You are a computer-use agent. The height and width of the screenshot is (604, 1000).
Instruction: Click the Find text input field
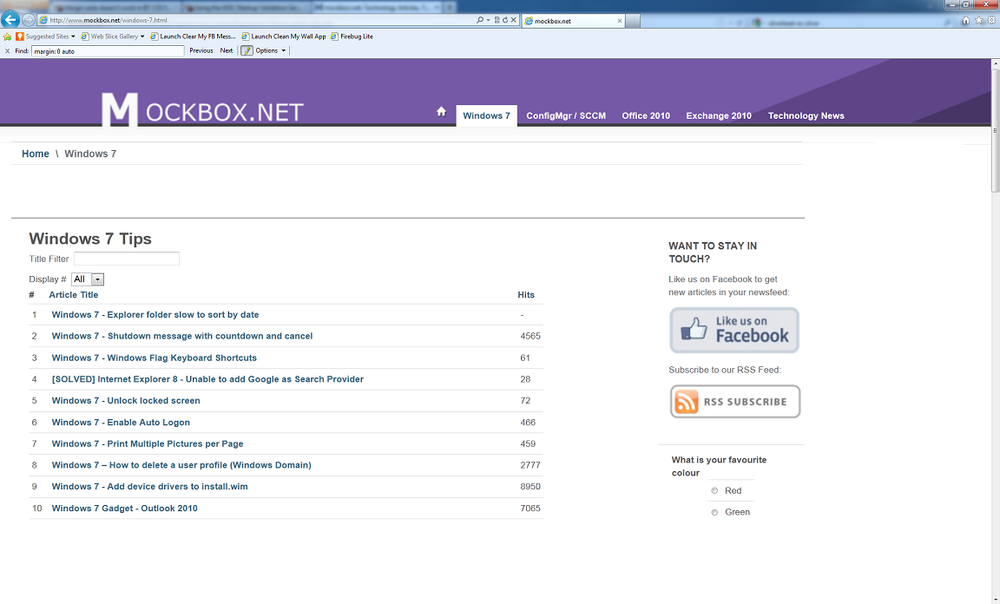108,51
